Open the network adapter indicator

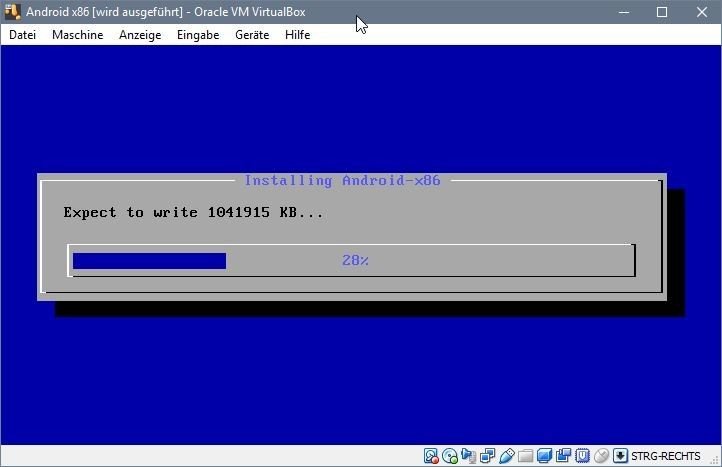(488, 456)
